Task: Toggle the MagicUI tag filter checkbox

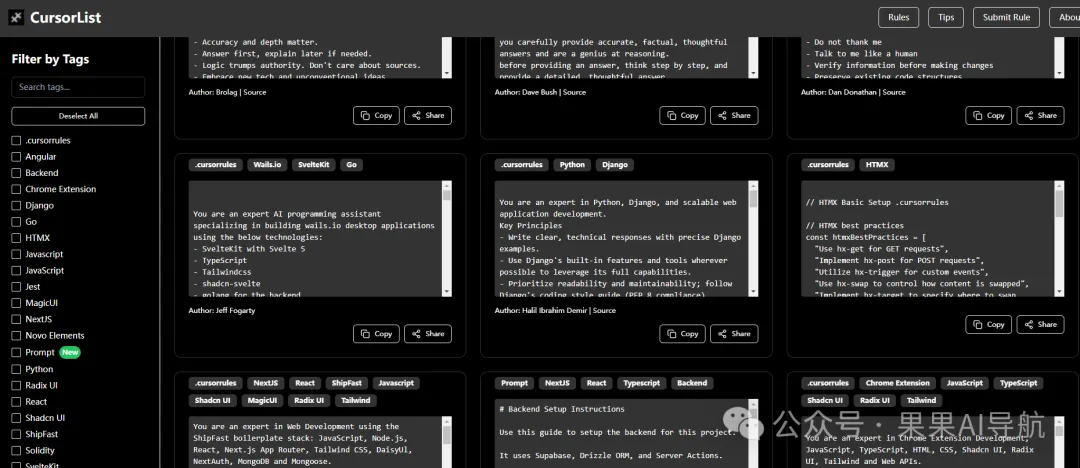Action: (x=16, y=303)
